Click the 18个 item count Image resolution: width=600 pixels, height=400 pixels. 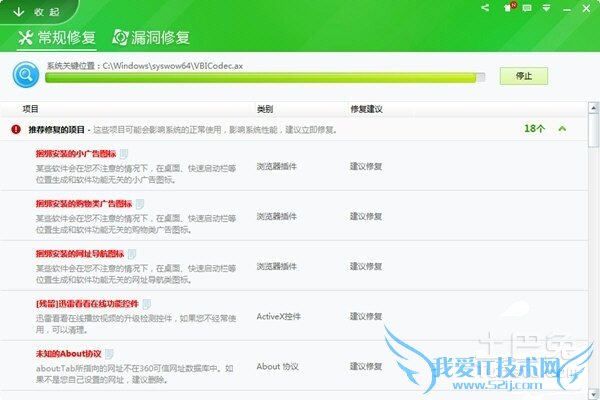click(x=534, y=129)
